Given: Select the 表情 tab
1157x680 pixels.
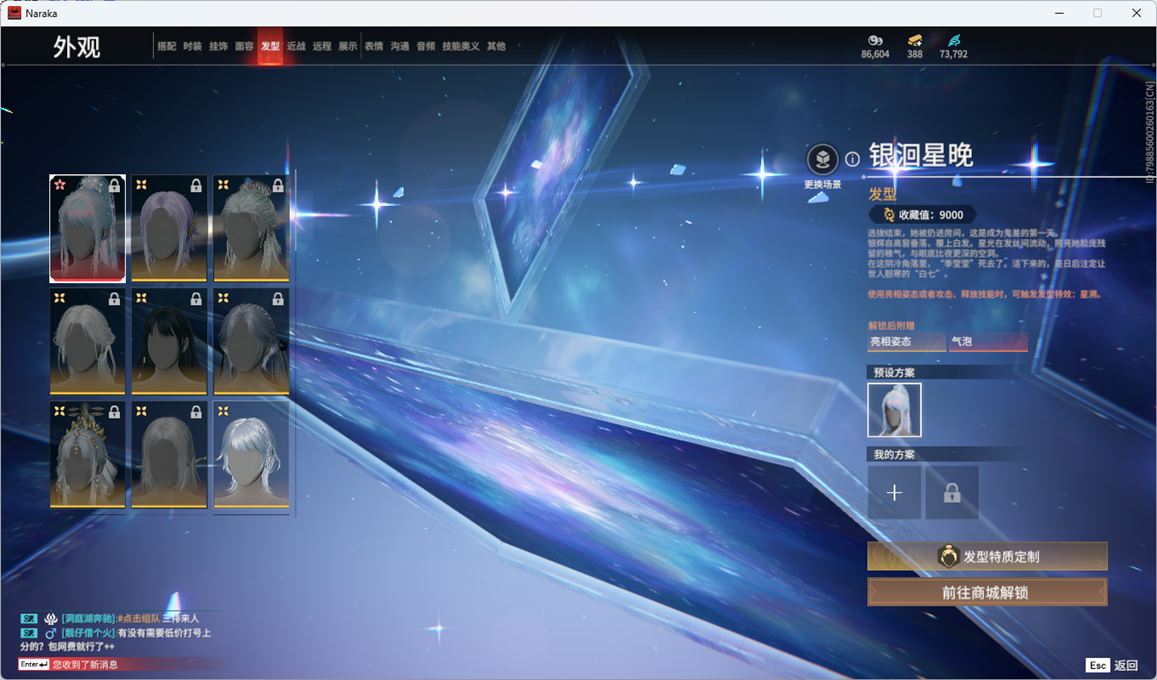Looking at the screenshot, I should click(374, 46).
